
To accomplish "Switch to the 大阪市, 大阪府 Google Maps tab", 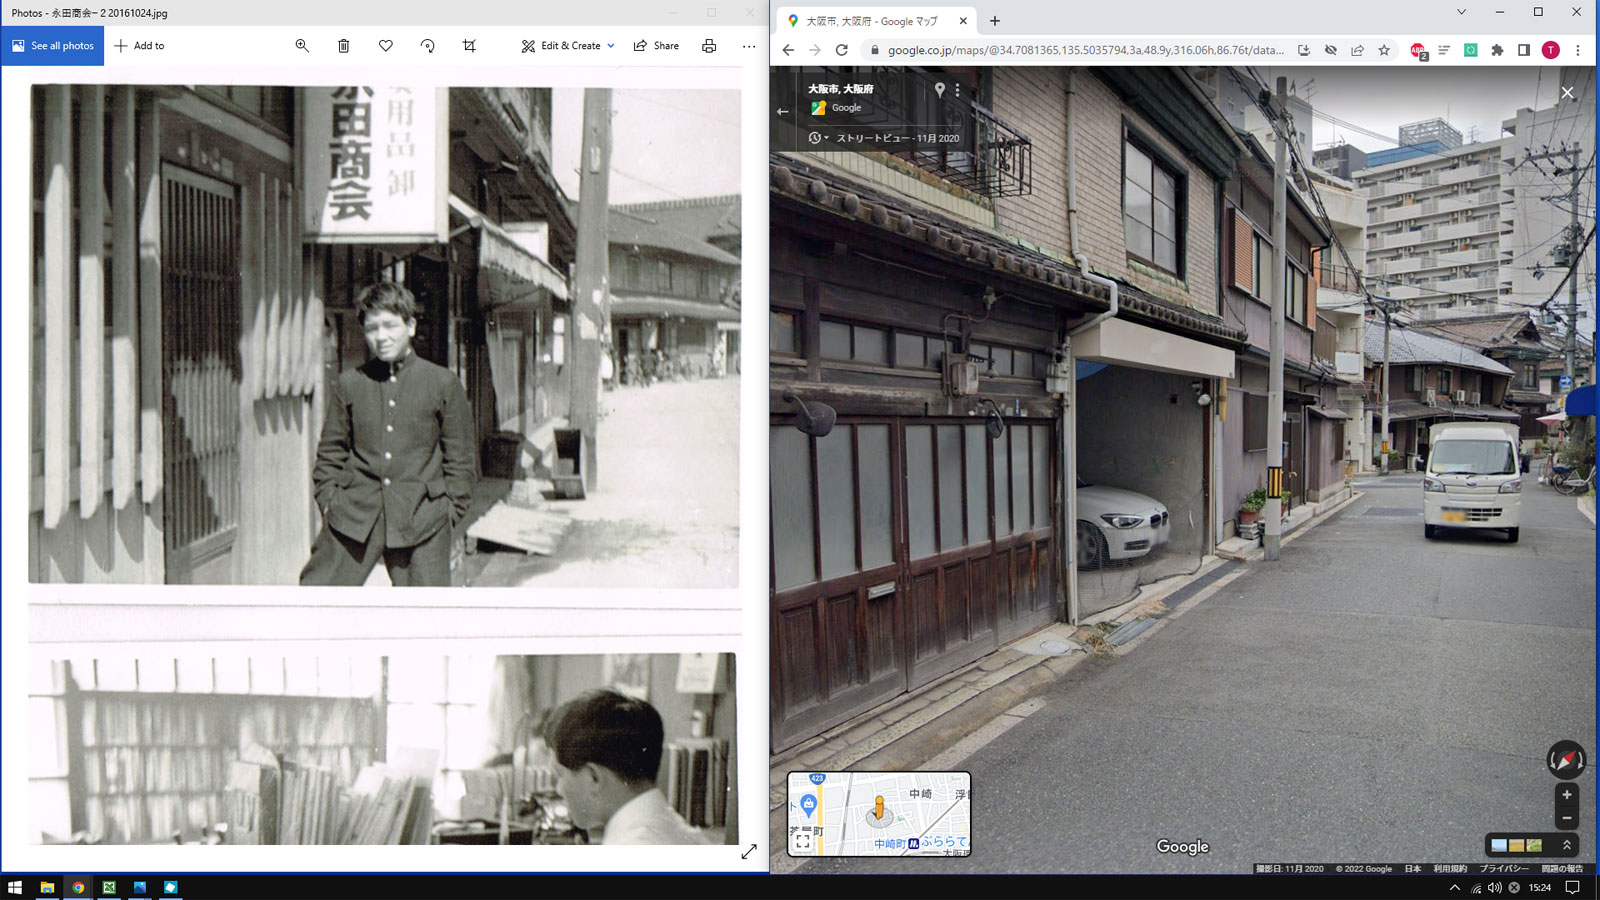I will [x=872, y=21].
